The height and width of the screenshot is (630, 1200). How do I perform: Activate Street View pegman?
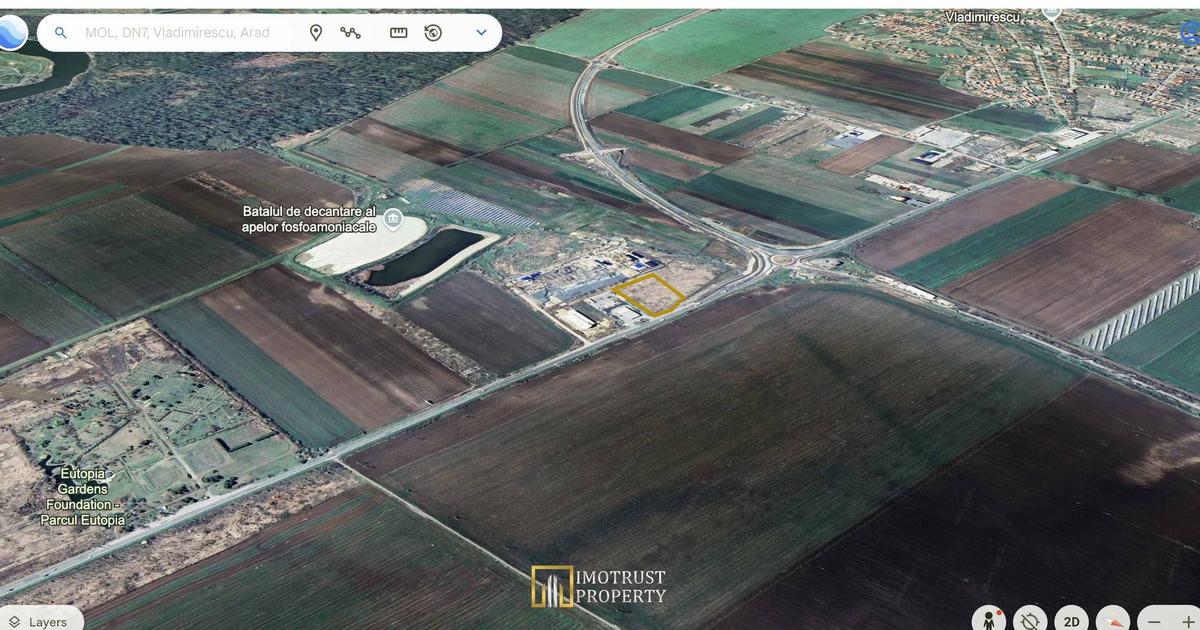(x=989, y=620)
